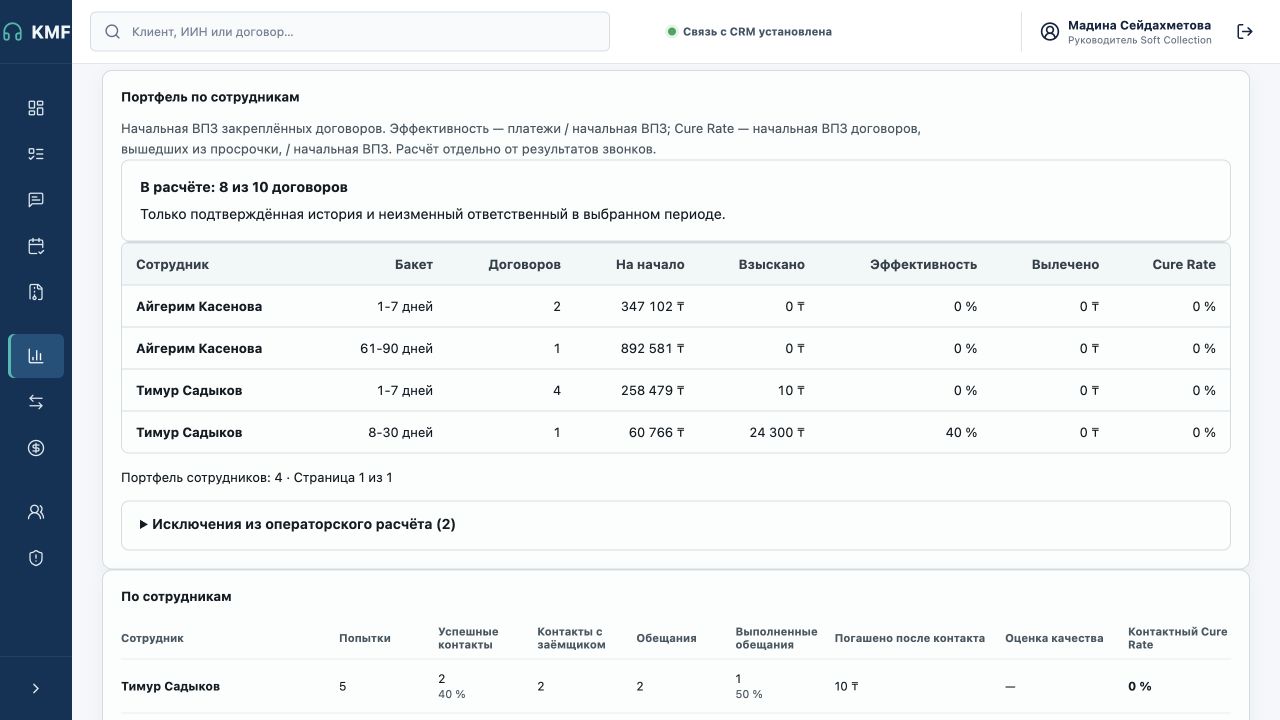Focus the client, IIN or contract search field
The width and height of the screenshot is (1280, 720).
(350, 32)
